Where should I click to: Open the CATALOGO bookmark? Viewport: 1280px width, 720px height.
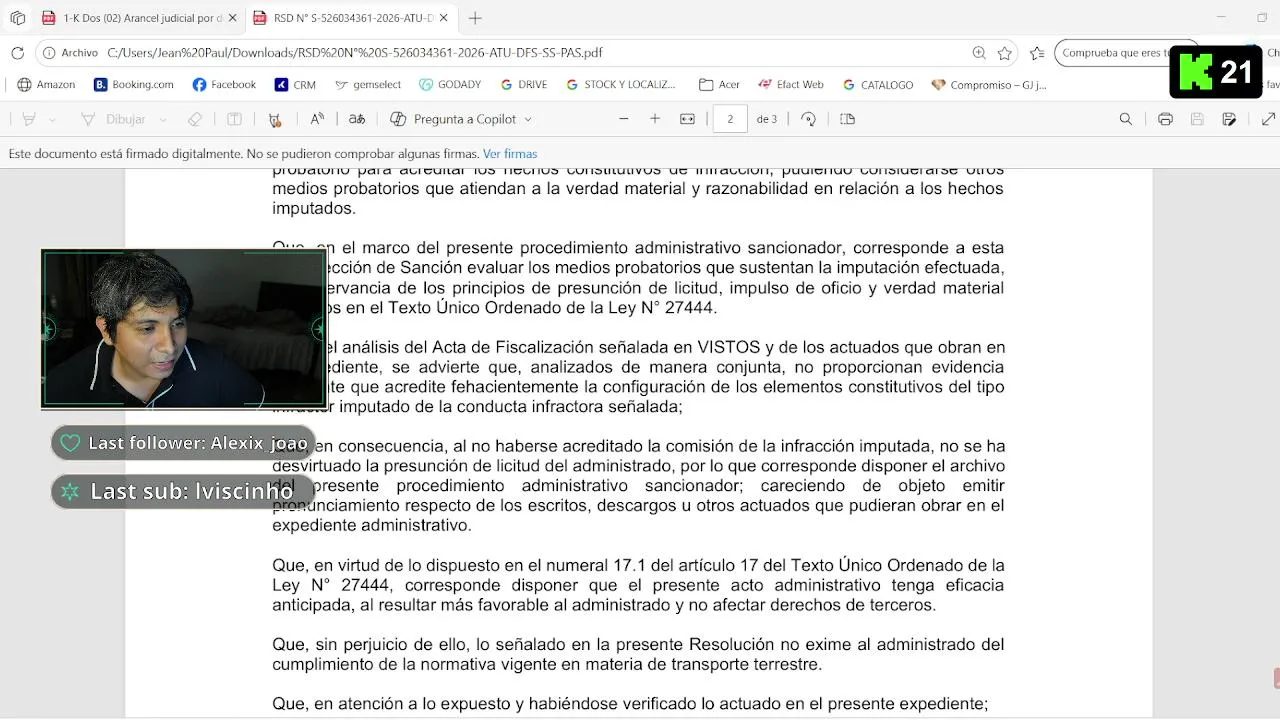point(878,85)
